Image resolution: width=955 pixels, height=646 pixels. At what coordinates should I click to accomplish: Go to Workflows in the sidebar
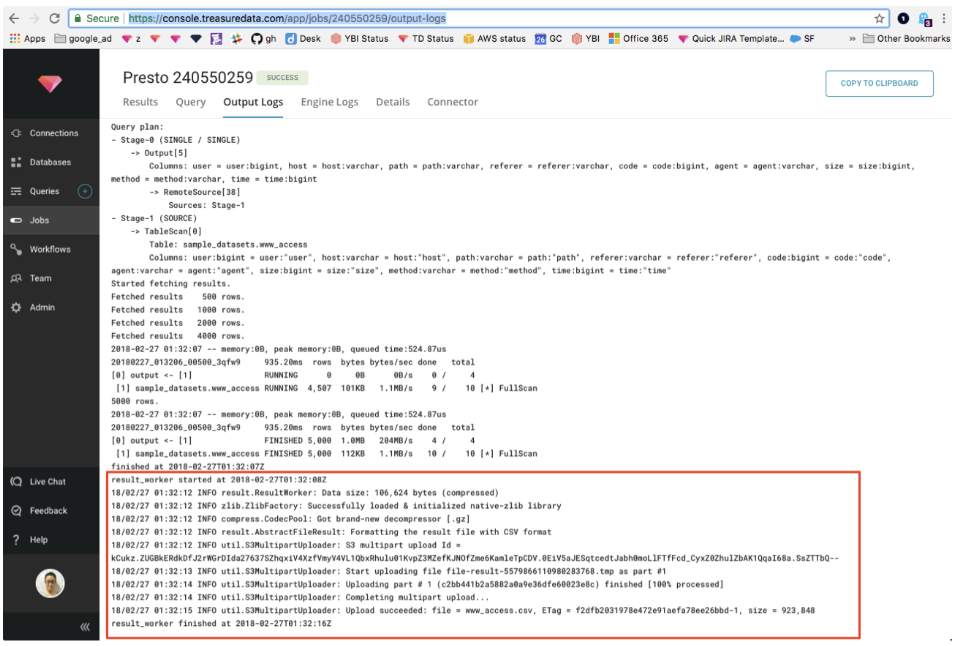coord(50,249)
